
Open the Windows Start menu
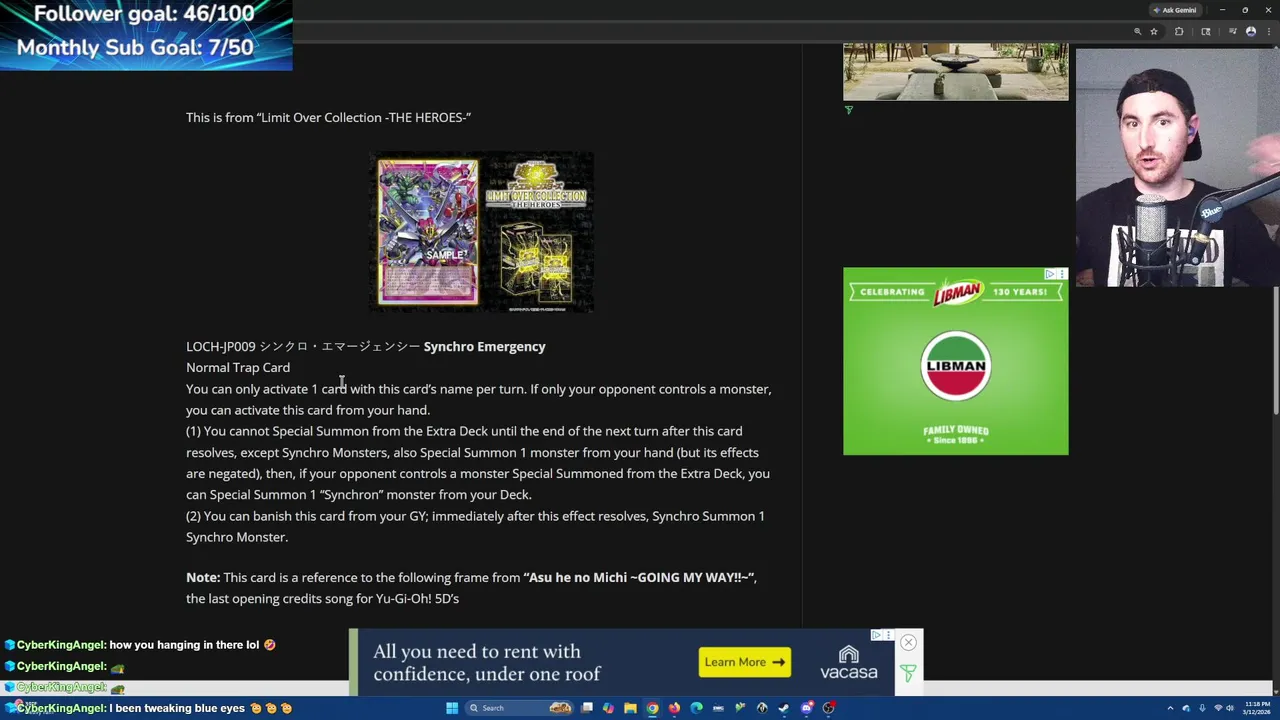click(452, 708)
